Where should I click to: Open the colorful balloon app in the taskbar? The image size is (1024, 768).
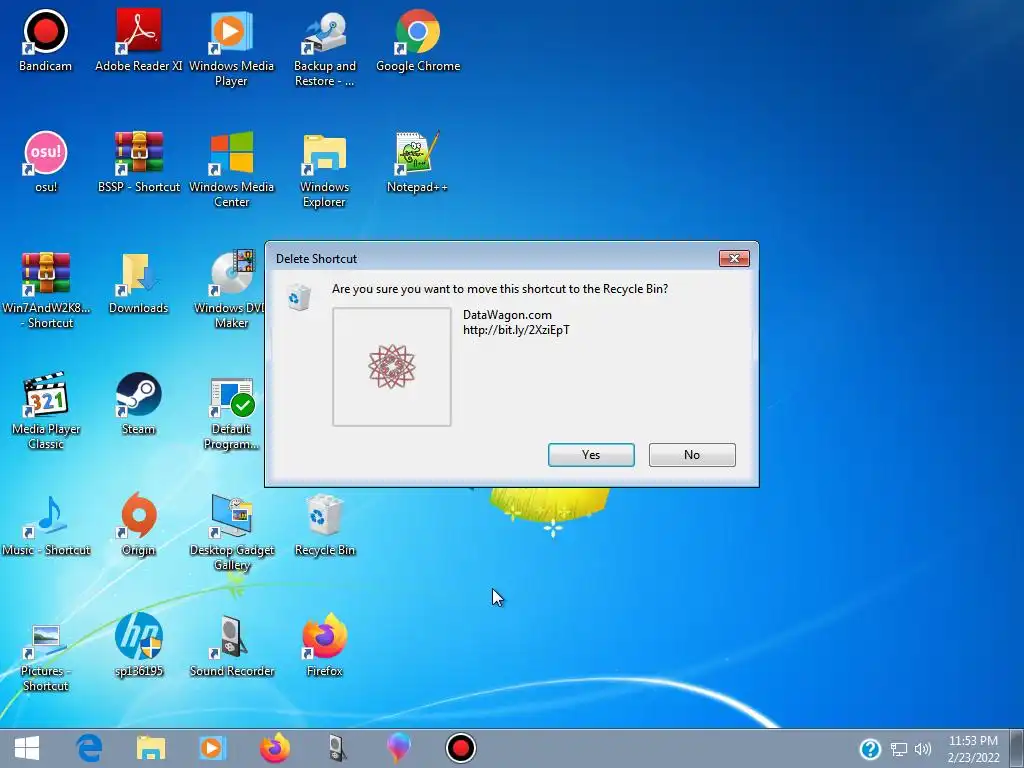tap(398, 748)
